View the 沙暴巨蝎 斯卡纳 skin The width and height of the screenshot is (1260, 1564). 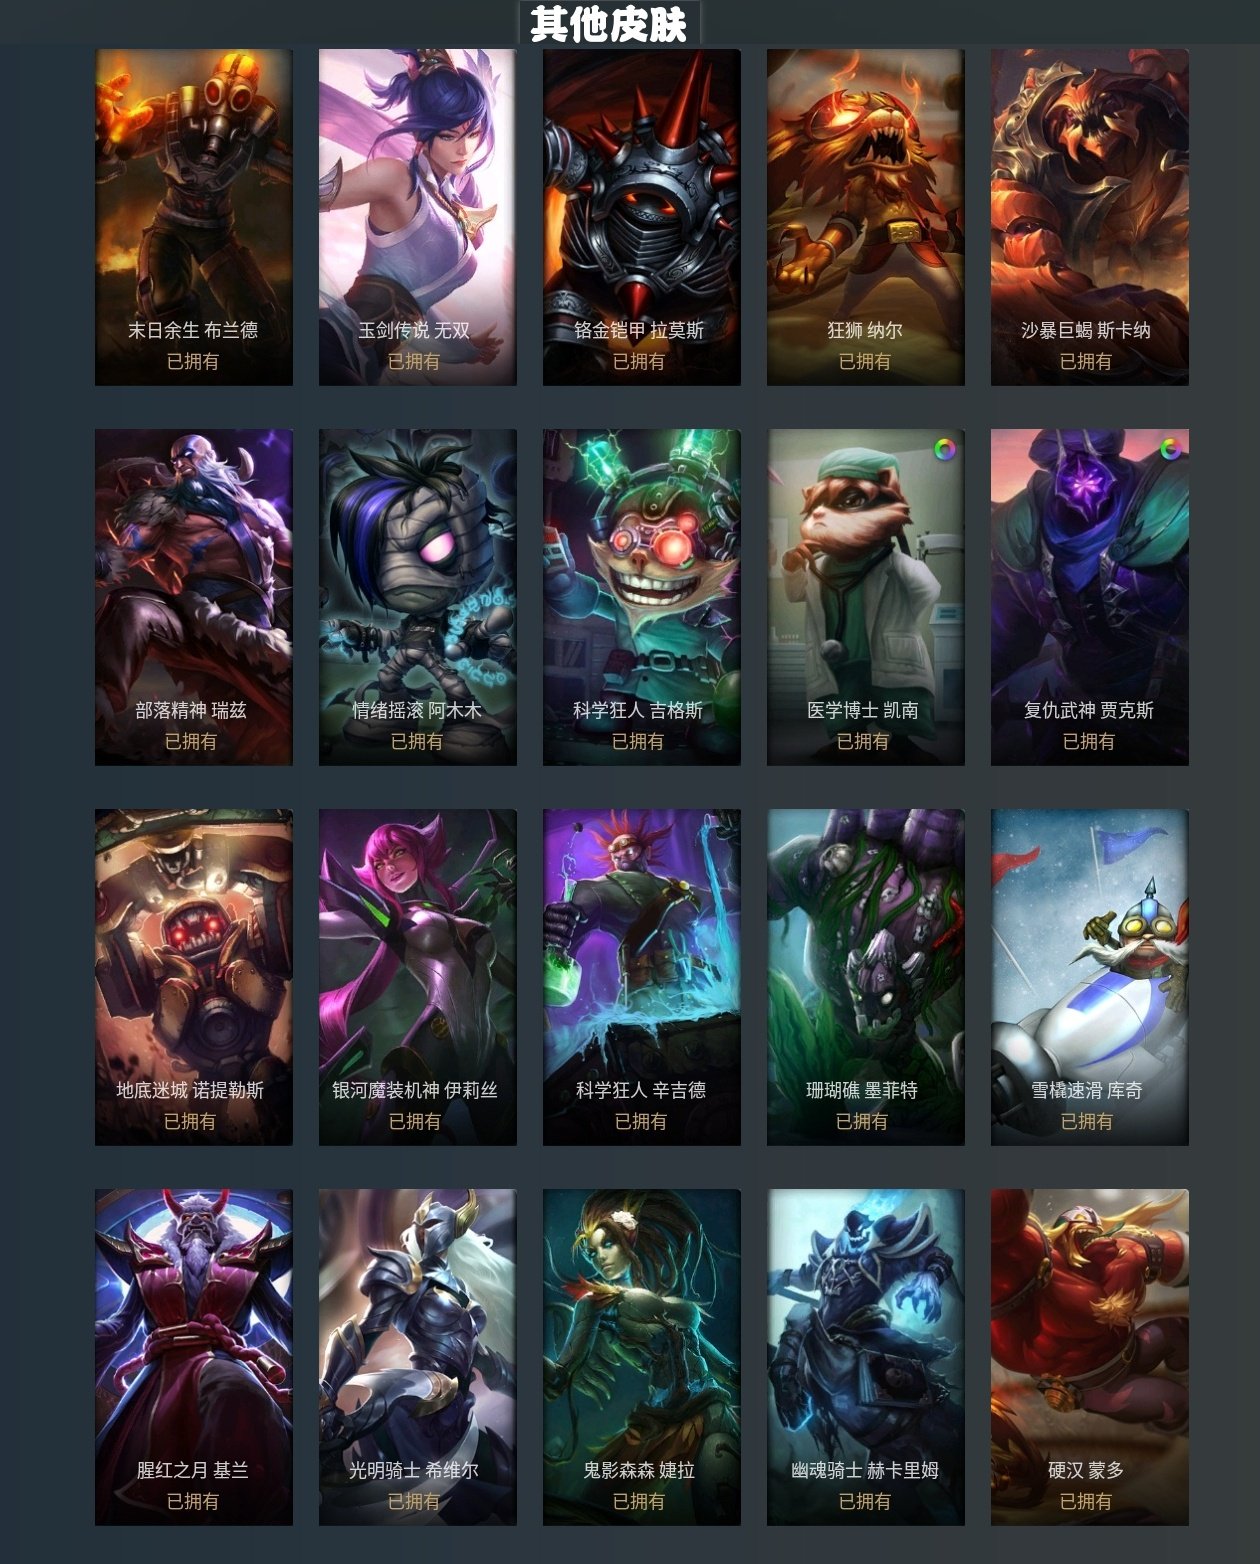[x=1090, y=217]
